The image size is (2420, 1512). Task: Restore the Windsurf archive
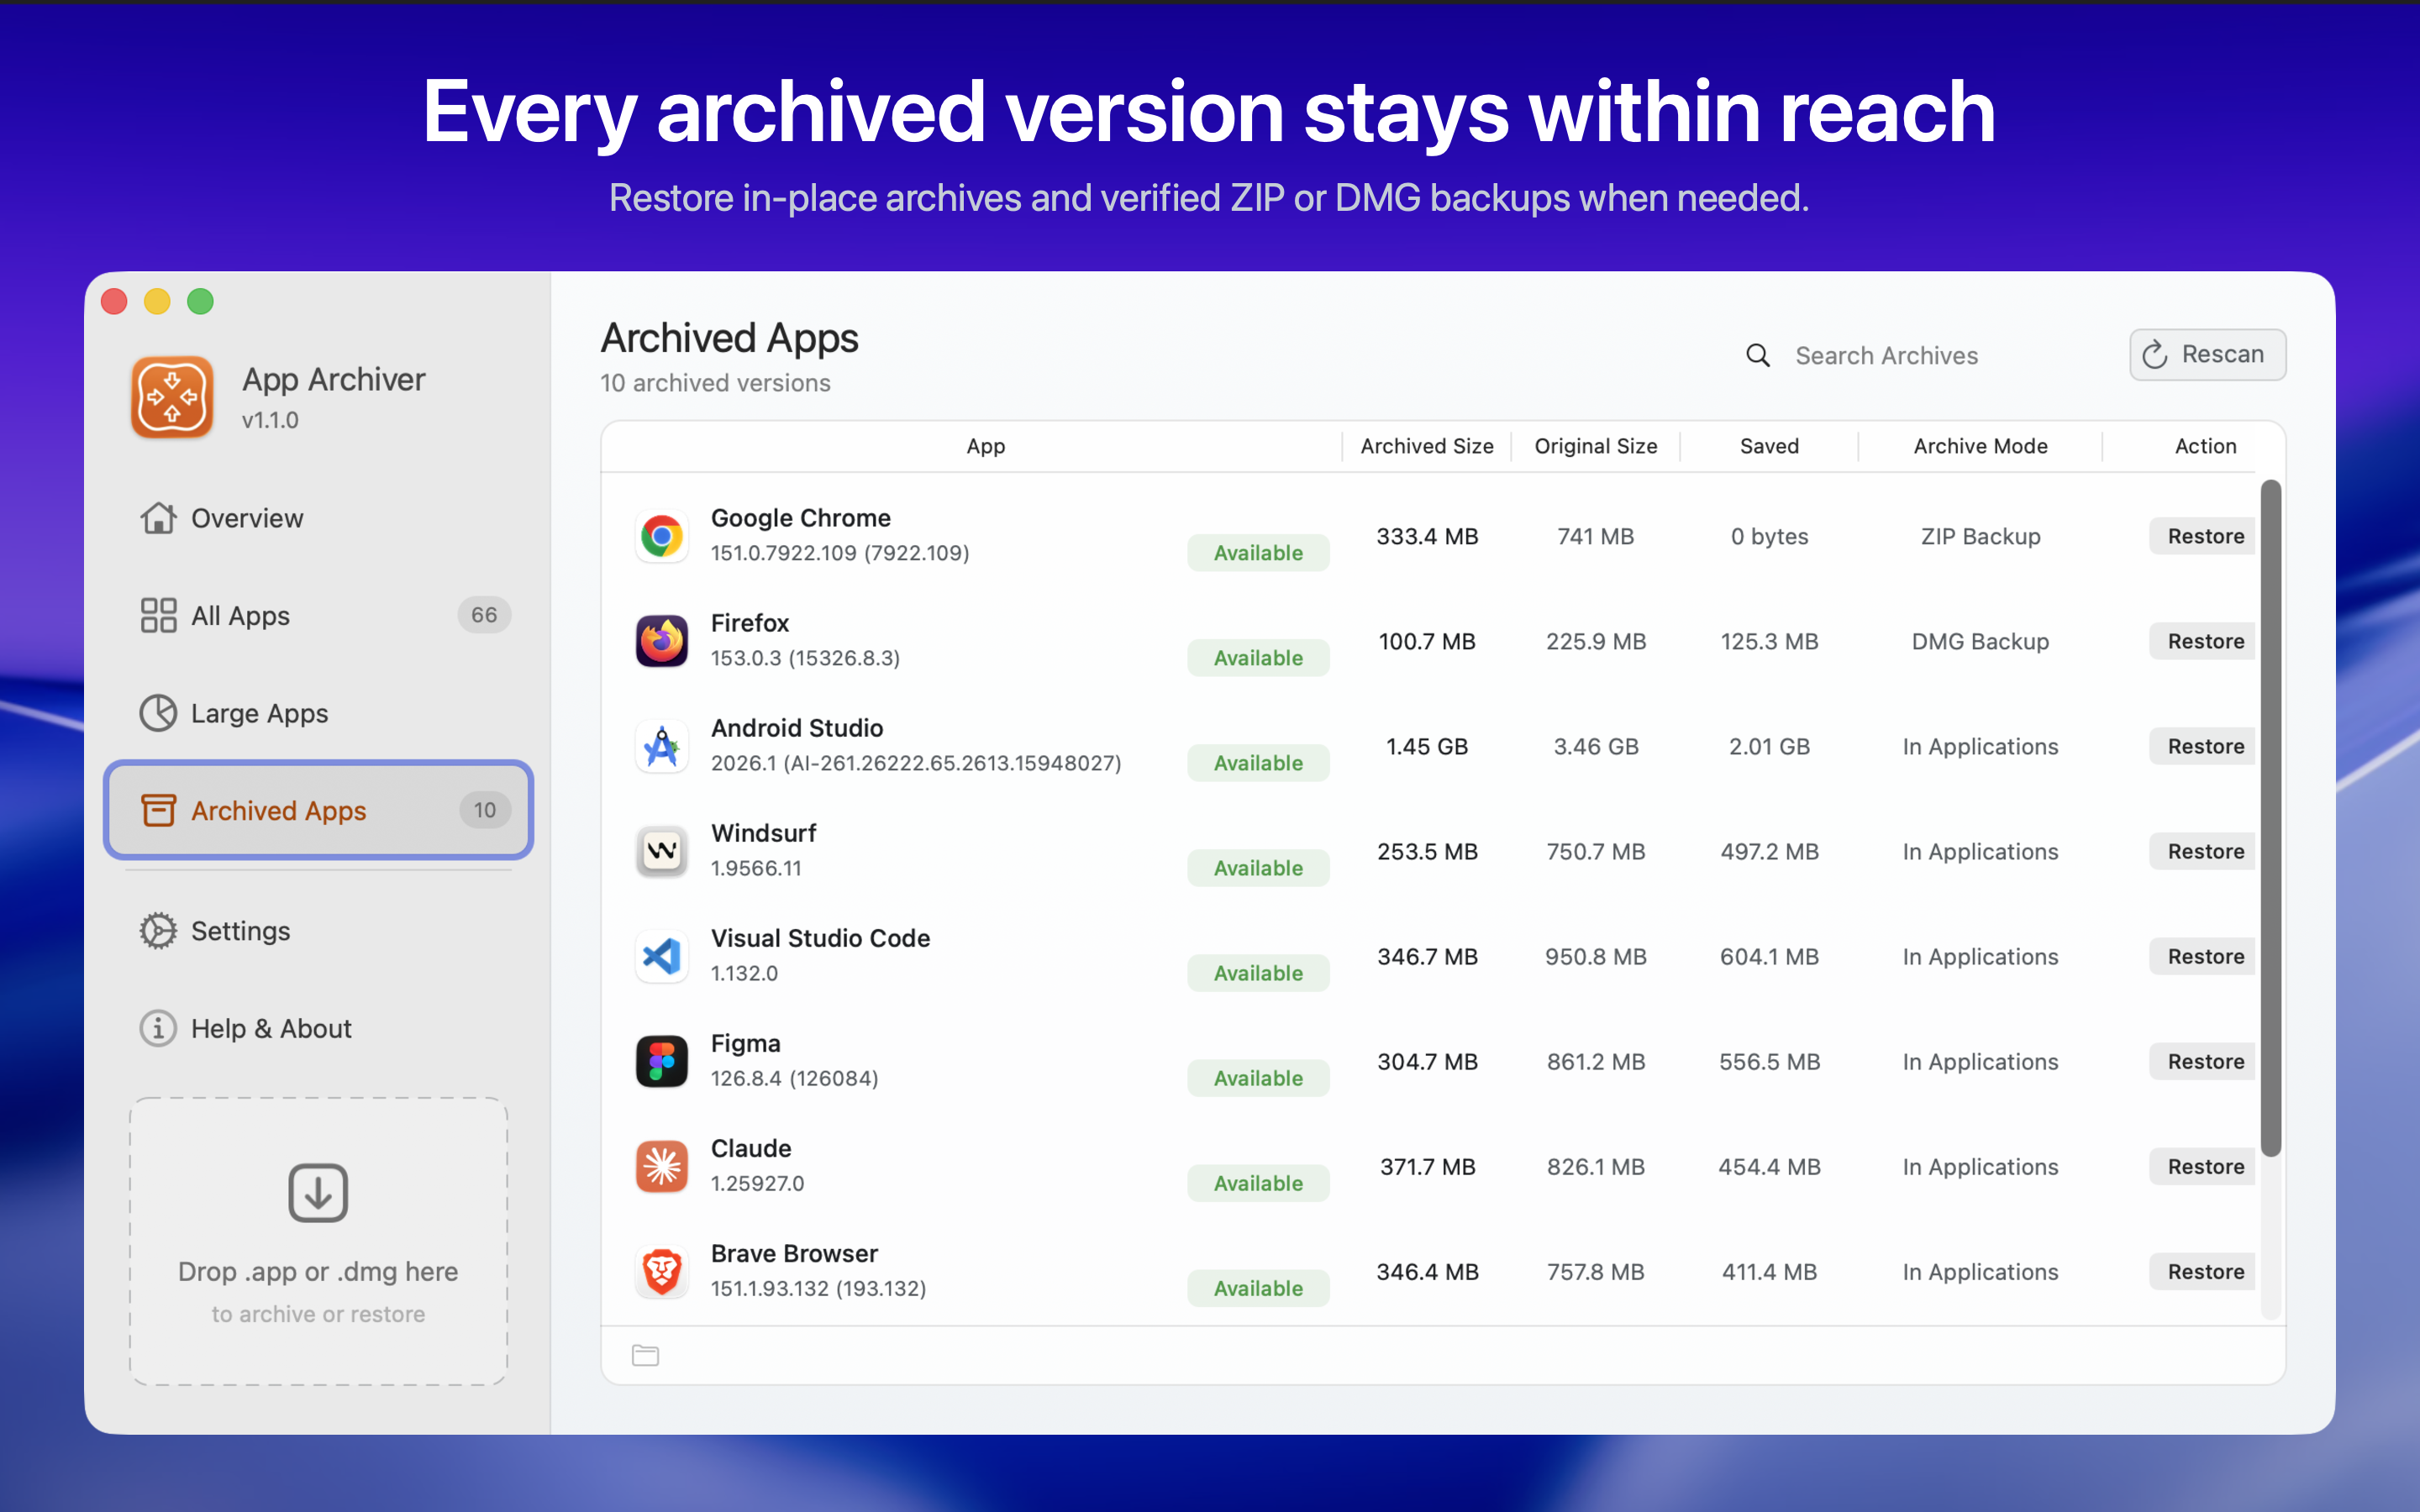[x=2204, y=851]
